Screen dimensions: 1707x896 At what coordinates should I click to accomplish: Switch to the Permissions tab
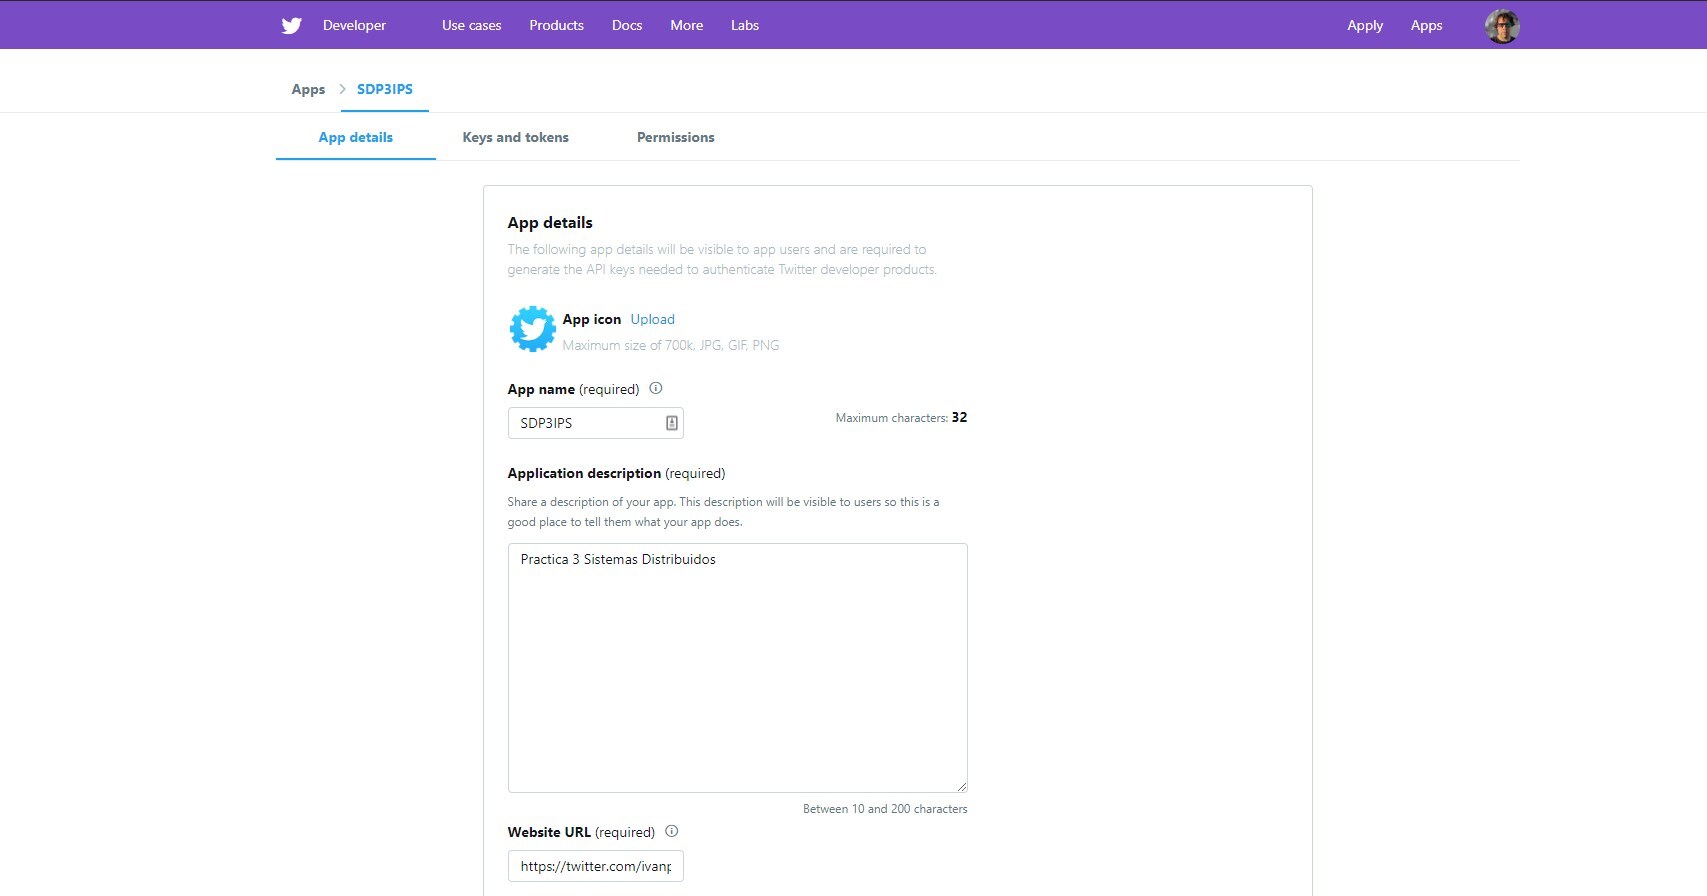[x=676, y=137]
